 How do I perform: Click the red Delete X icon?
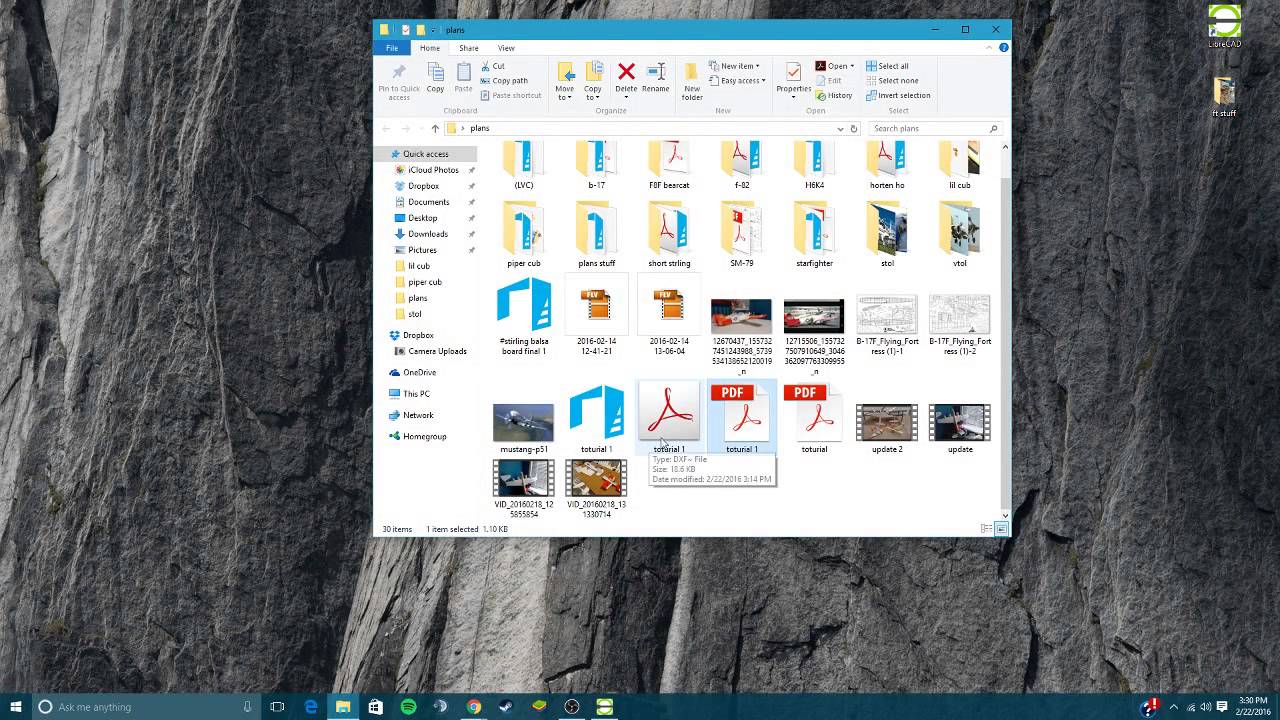pos(626,71)
